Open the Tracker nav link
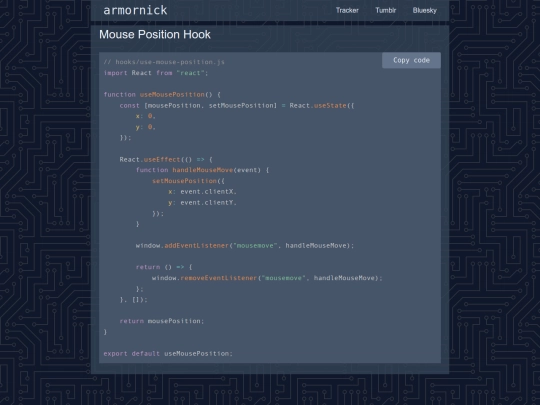This screenshot has height=405, width=540. click(347, 10)
